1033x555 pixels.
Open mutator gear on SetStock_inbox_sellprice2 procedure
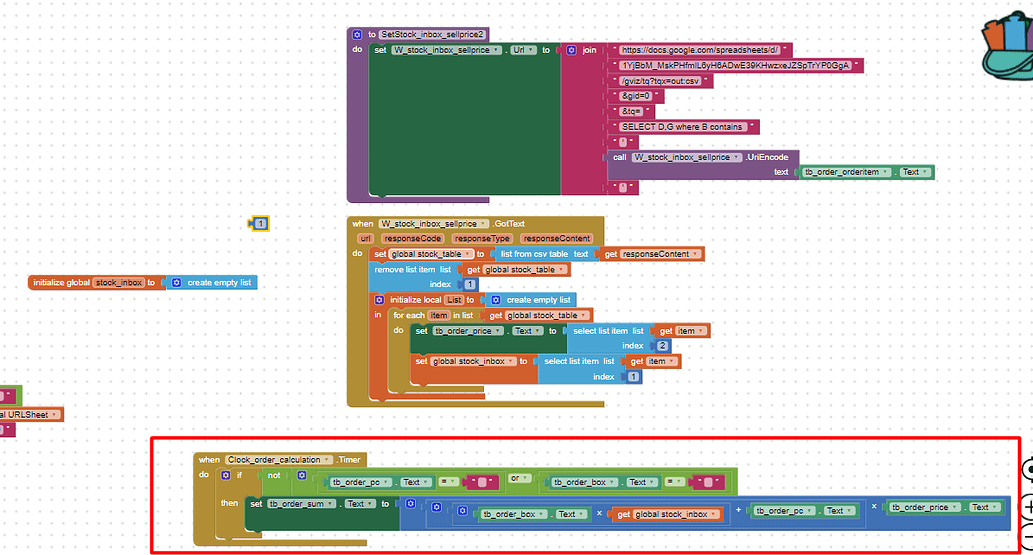[x=358, y=34]
